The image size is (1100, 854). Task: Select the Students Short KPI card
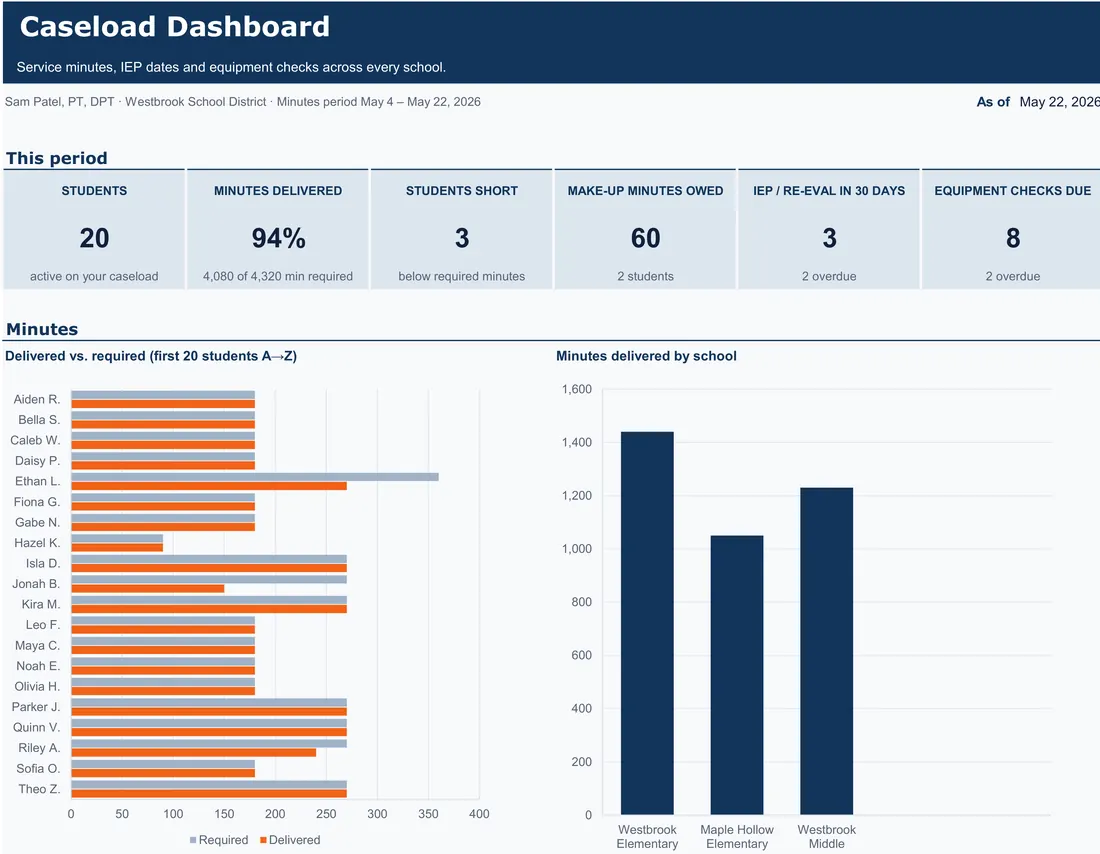tap(462, 229)
